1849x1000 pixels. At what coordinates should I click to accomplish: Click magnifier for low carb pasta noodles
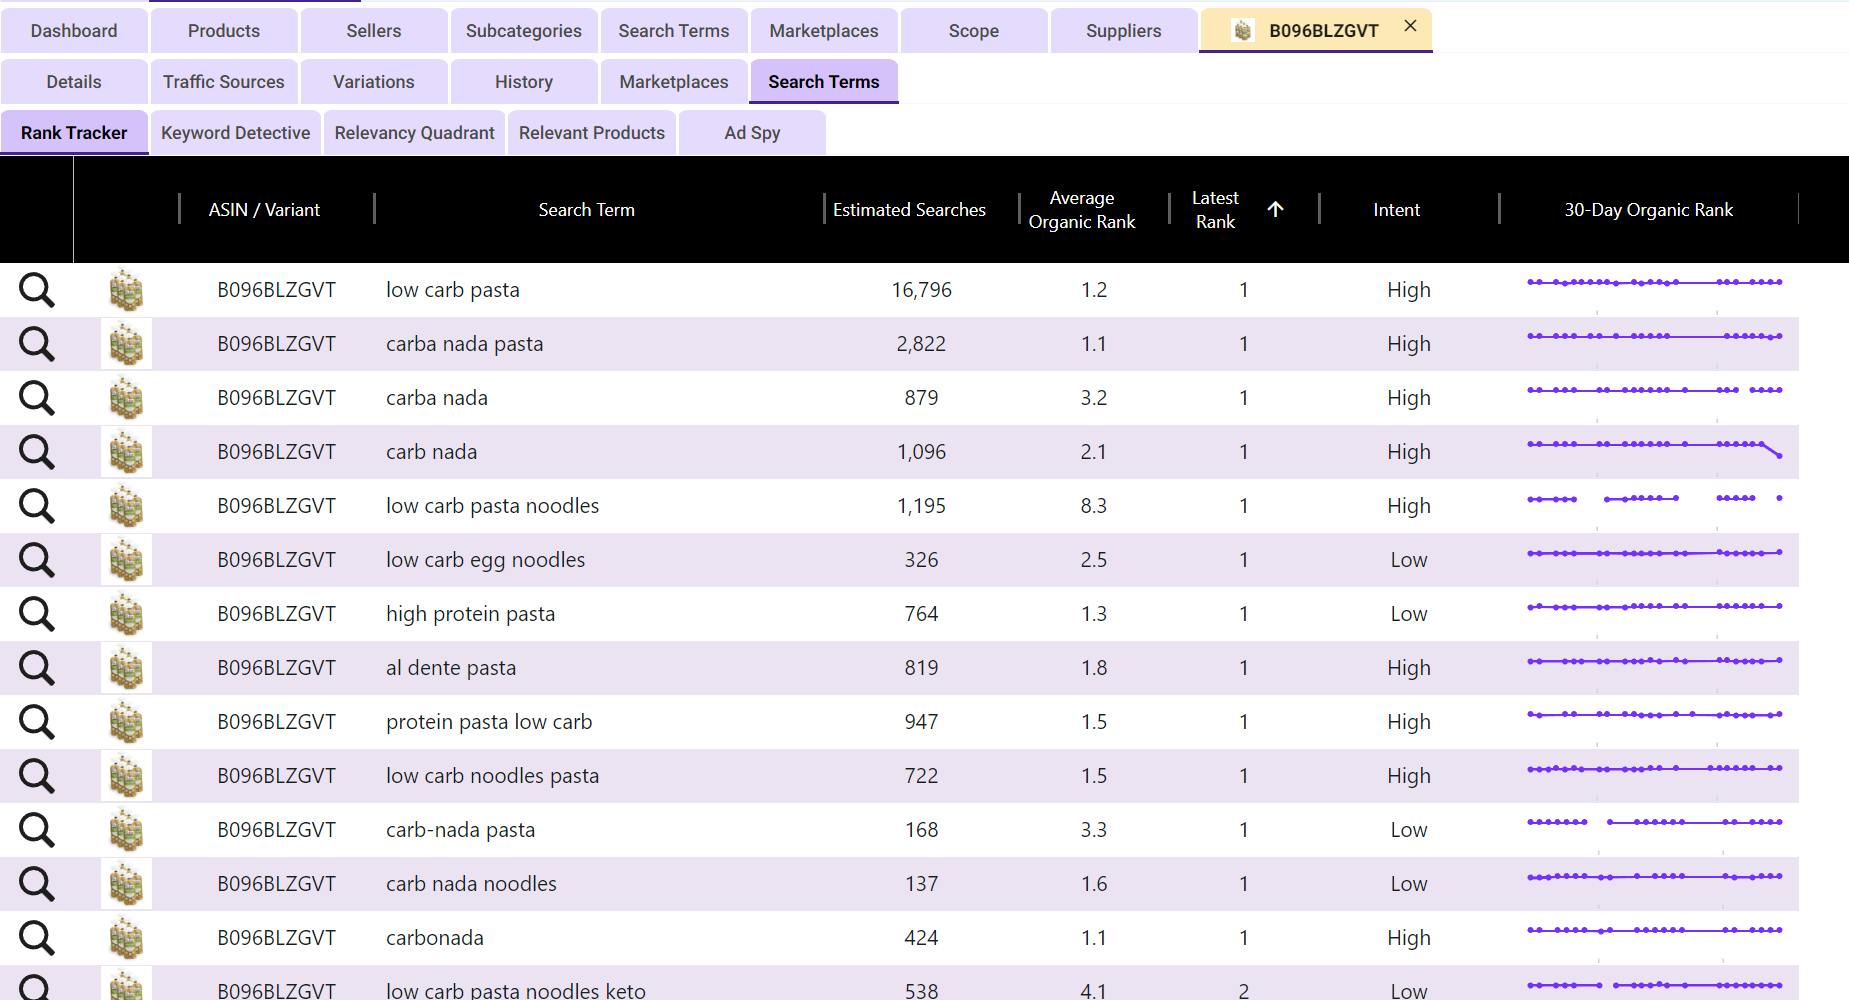click(37, 506)
